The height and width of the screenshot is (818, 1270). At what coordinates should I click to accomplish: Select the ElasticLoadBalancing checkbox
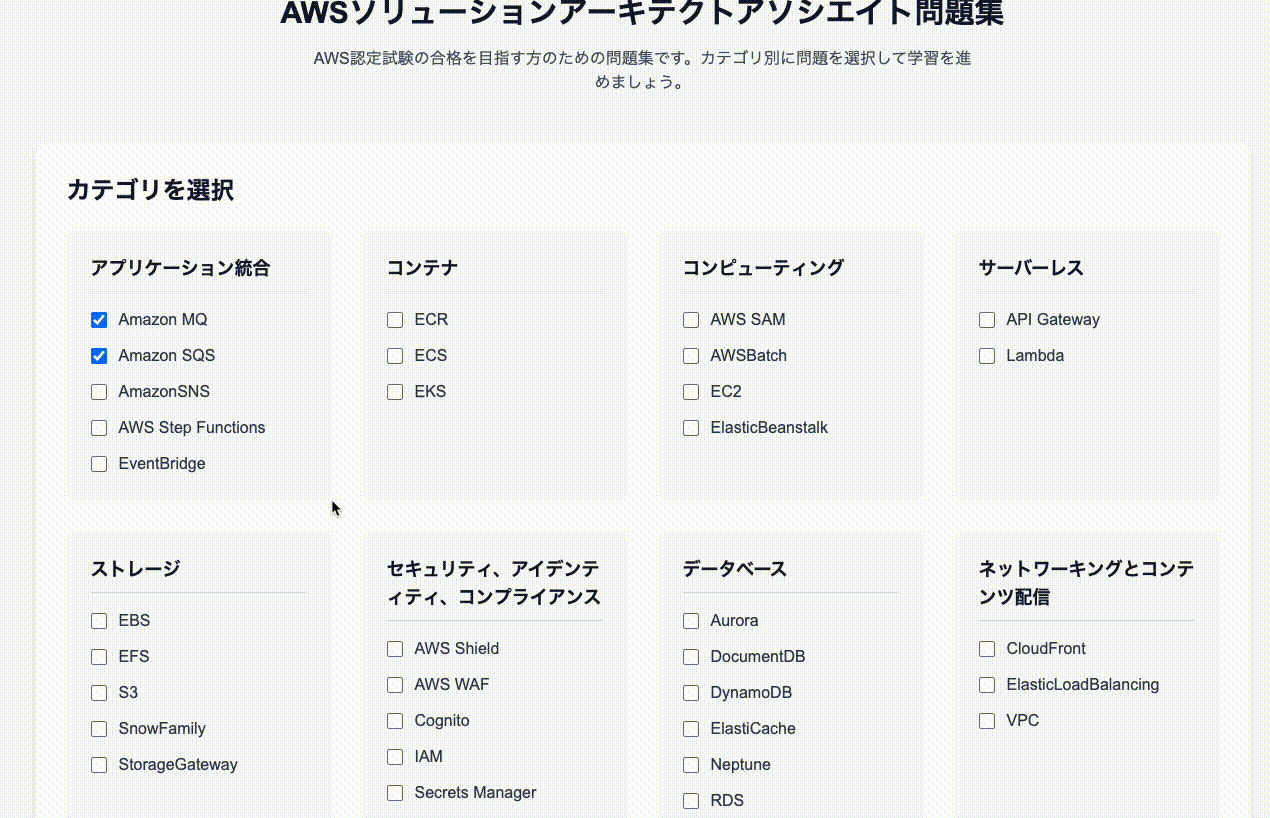point(987,685)
